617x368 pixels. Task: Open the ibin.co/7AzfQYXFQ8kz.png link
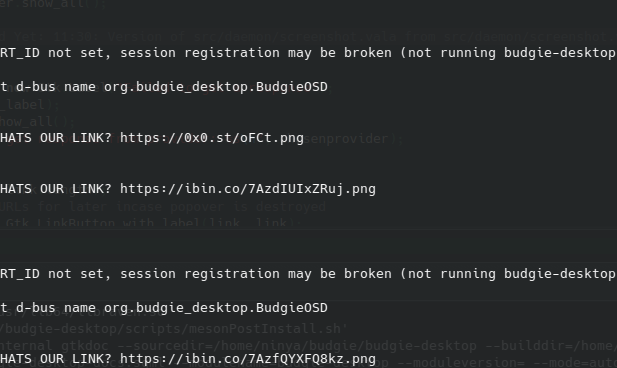[x=248, y=359]
